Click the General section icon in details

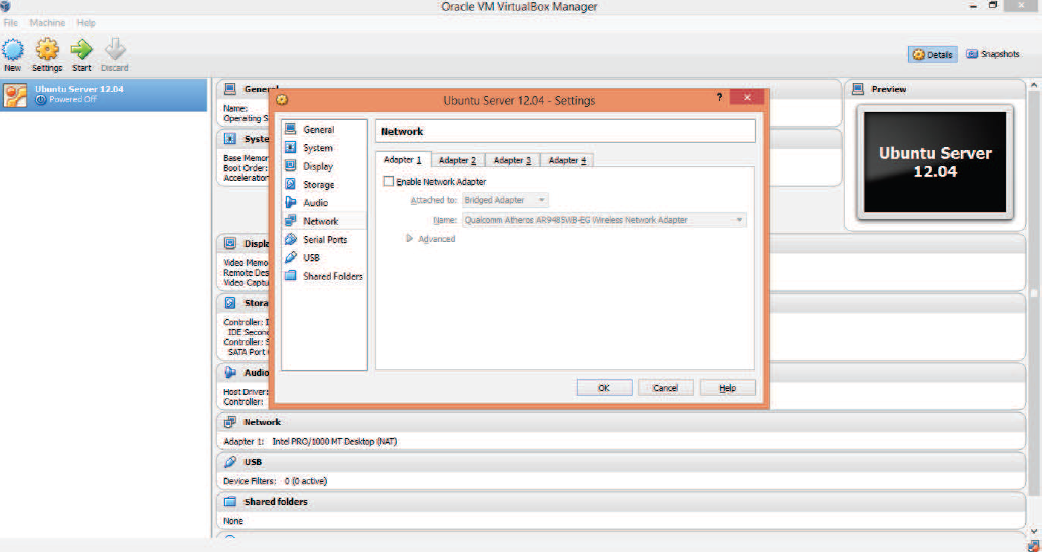tap(230, 89)
